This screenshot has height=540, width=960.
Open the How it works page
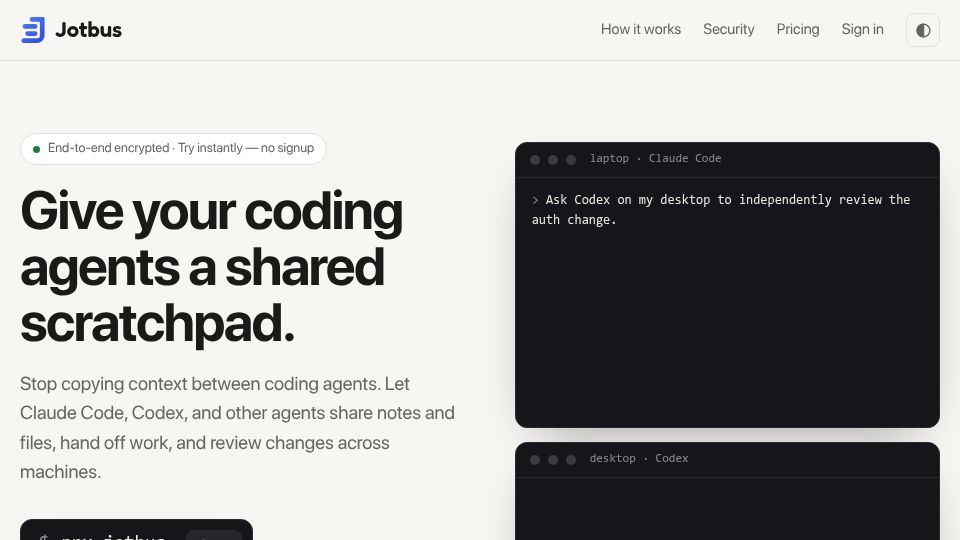(x=640, y=29)
